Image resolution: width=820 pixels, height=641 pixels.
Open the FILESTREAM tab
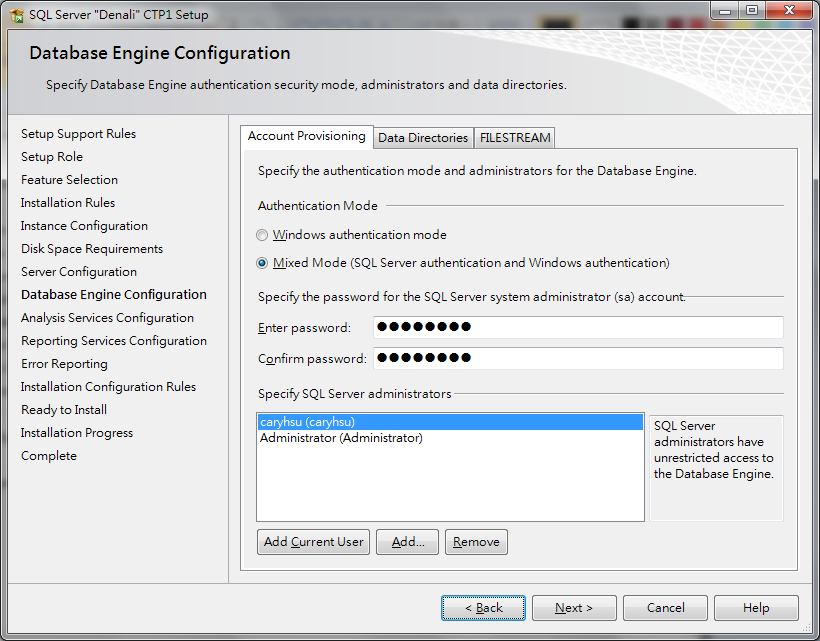click(x=514, y=137)
